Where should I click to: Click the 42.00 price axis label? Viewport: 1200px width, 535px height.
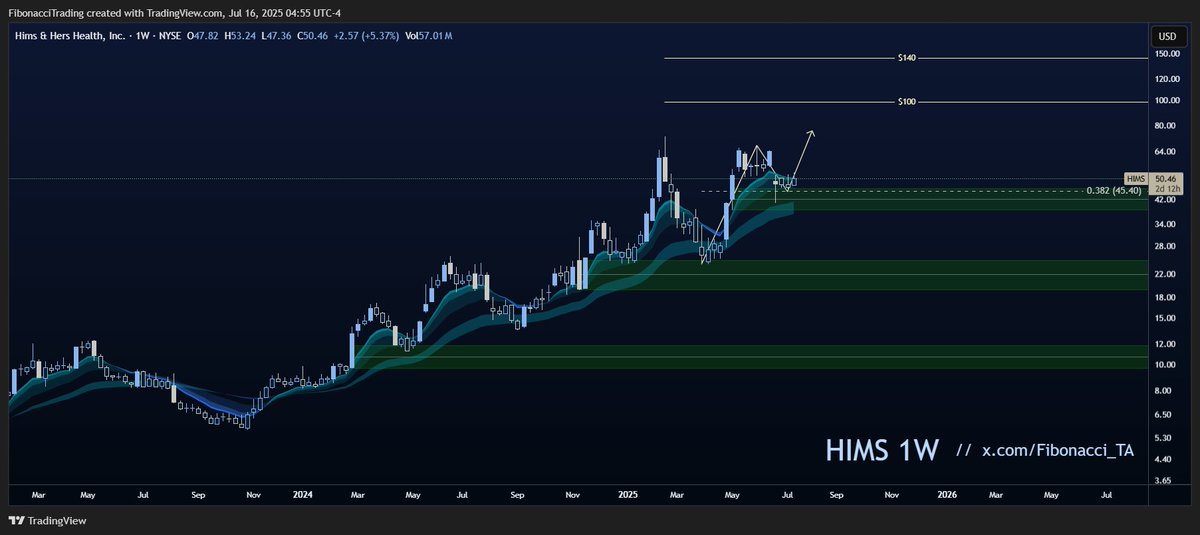click(1164, 200)
